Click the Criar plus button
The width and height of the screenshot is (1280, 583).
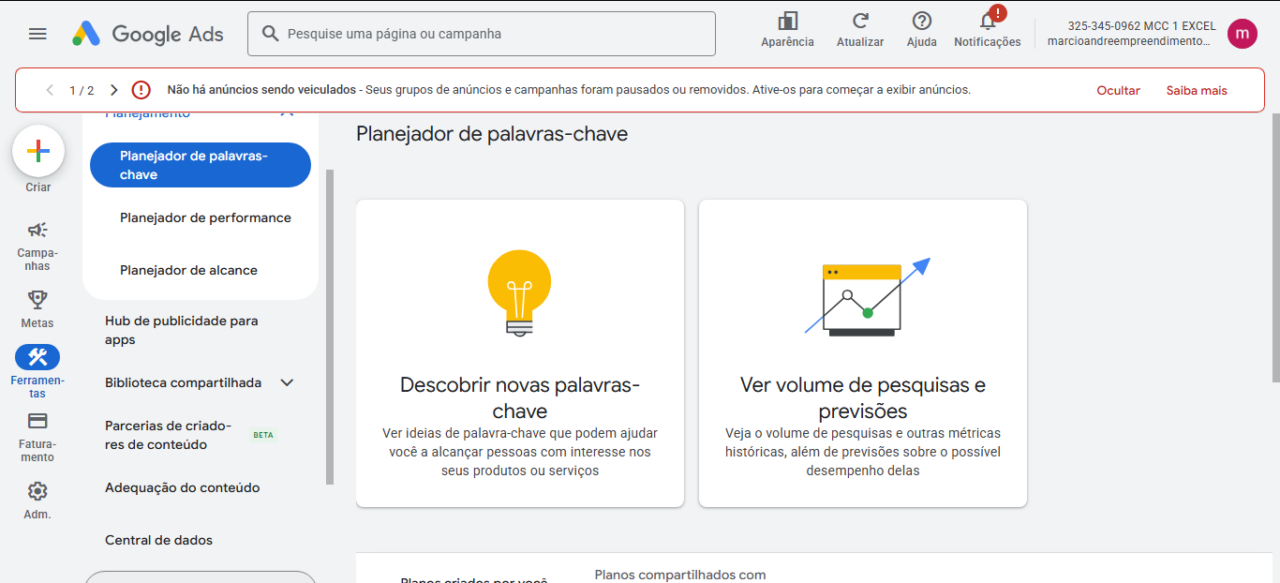38,152
